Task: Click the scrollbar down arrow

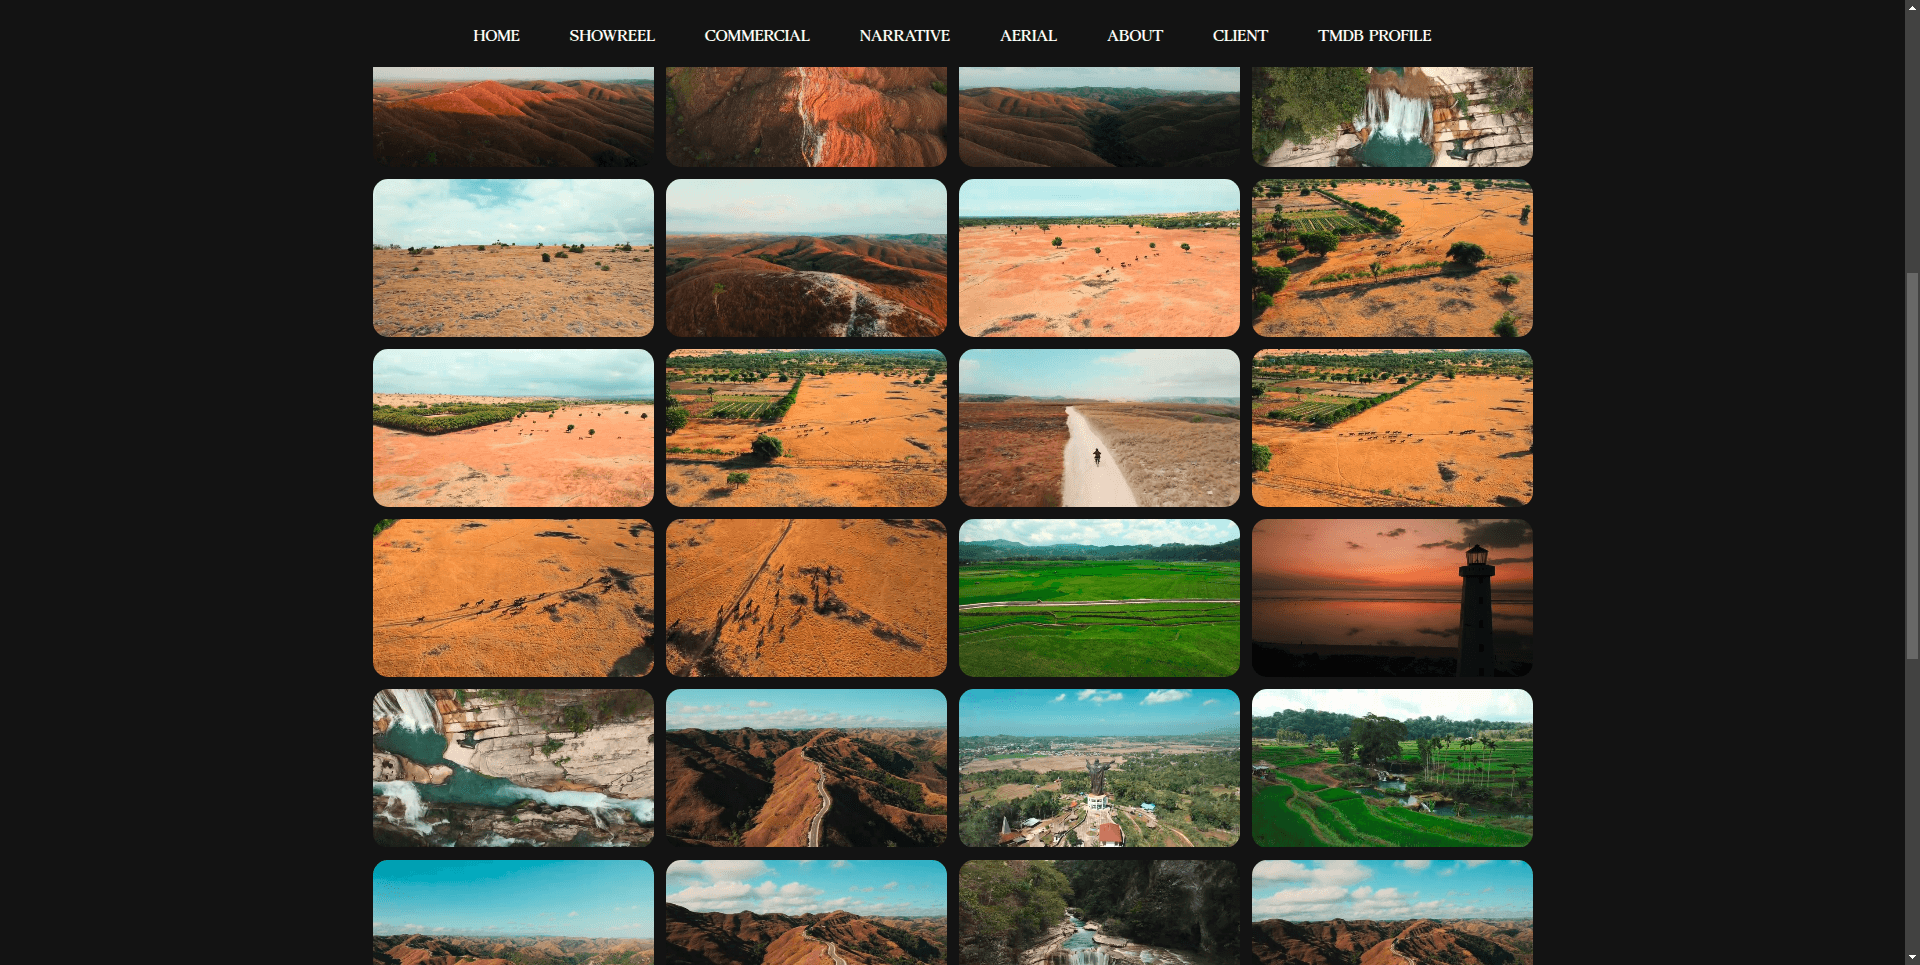Action: point(1912,957)
